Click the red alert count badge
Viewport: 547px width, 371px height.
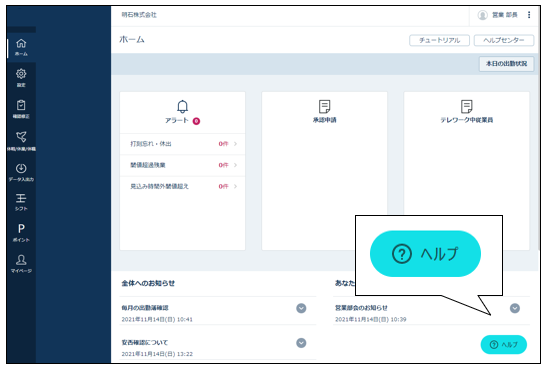click(x=196, y=121)
